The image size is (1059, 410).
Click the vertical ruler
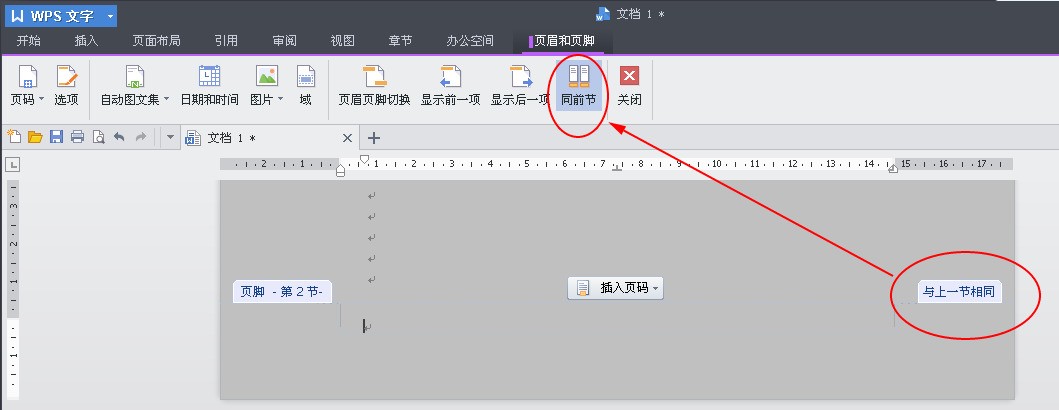13,290
